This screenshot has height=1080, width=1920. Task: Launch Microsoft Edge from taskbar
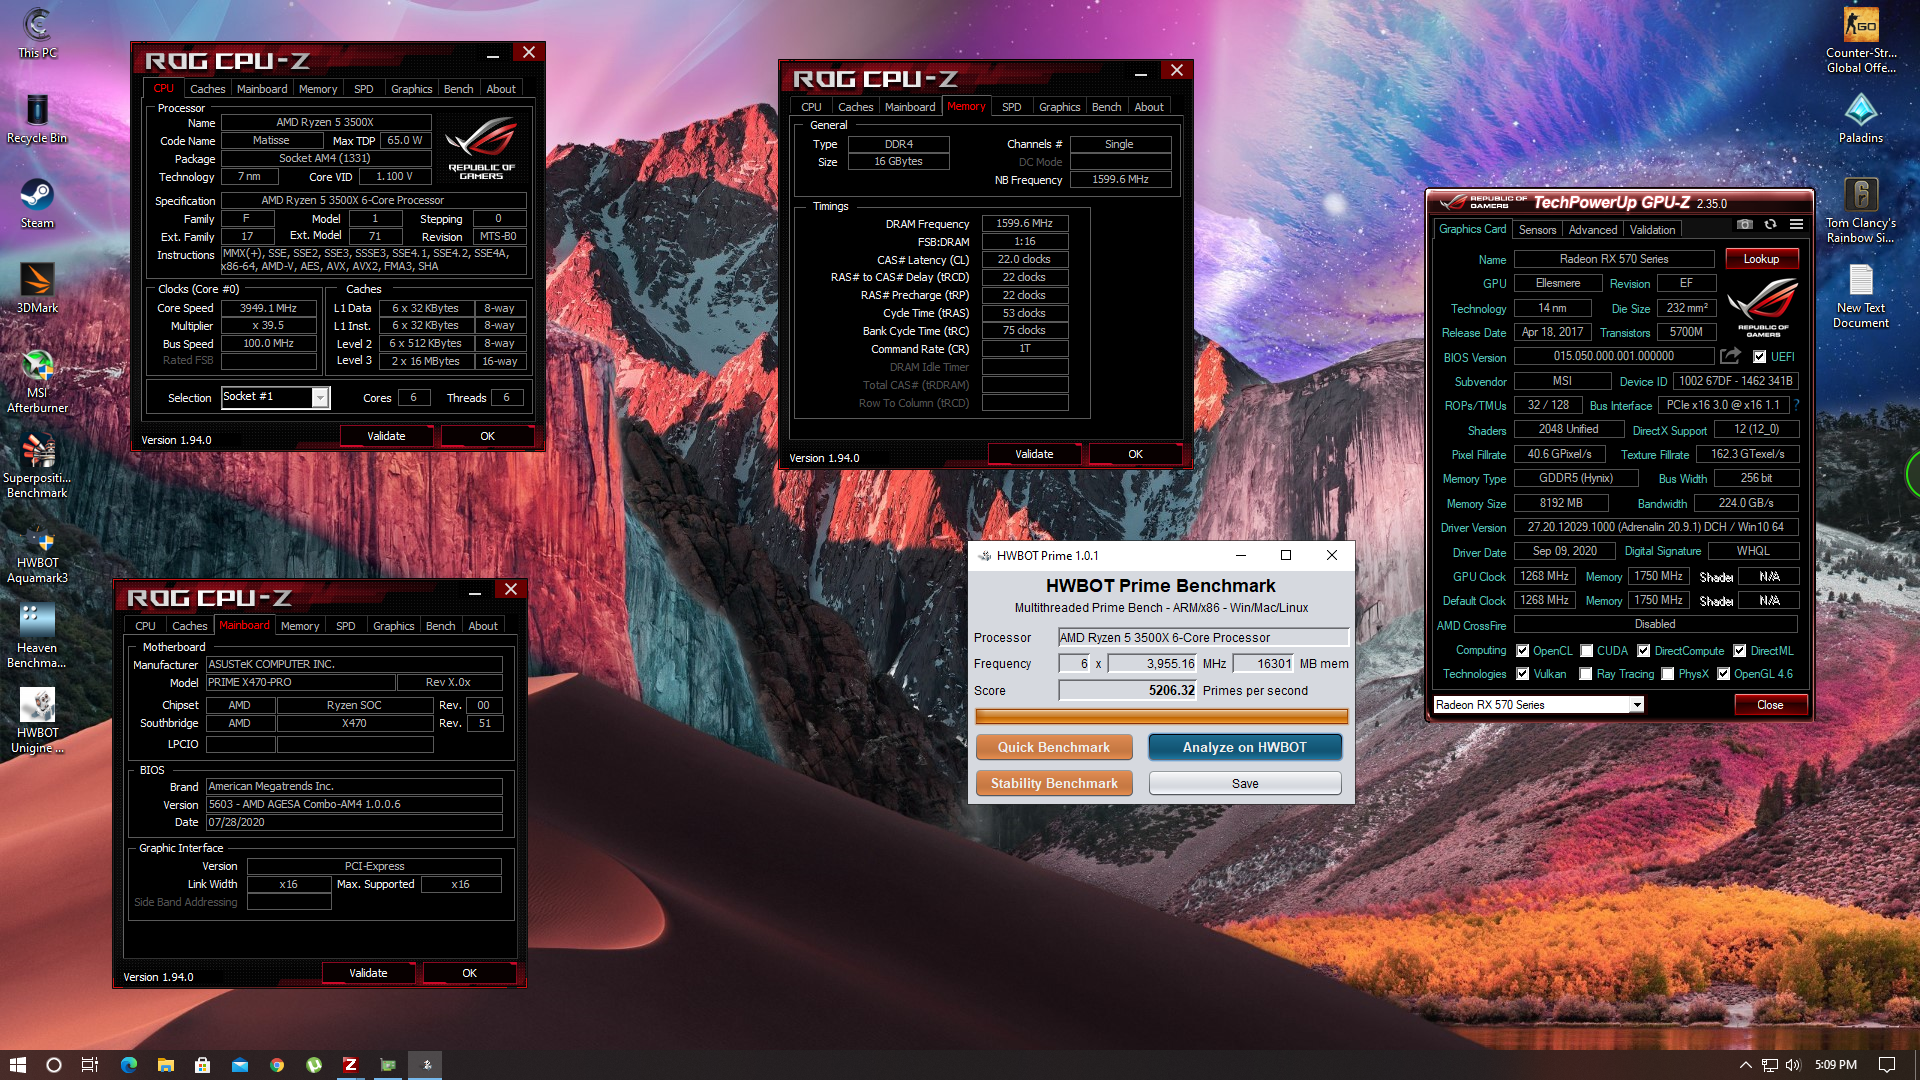click(129, 1065)
